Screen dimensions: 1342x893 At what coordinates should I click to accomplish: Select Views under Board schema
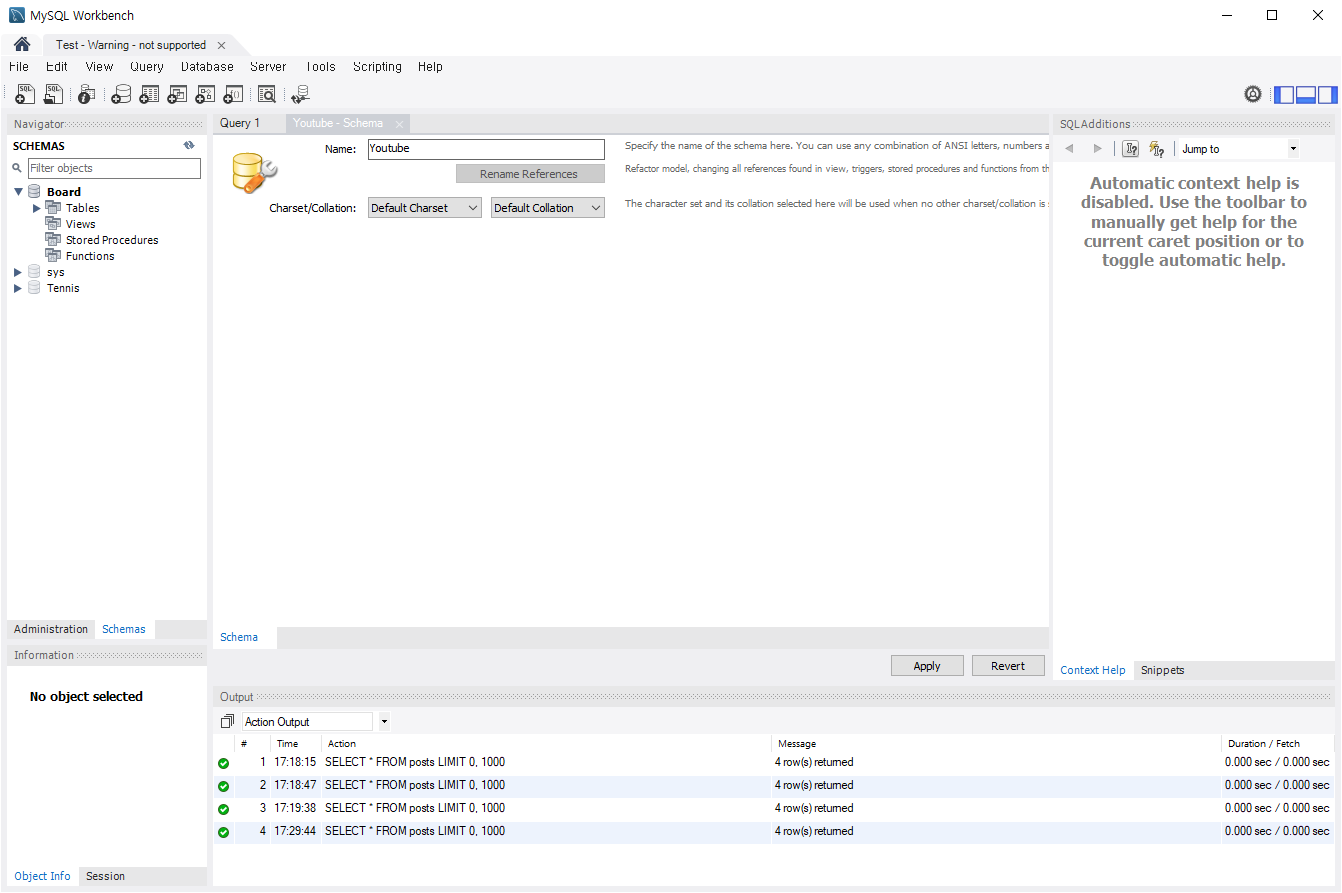coord(81,224)
